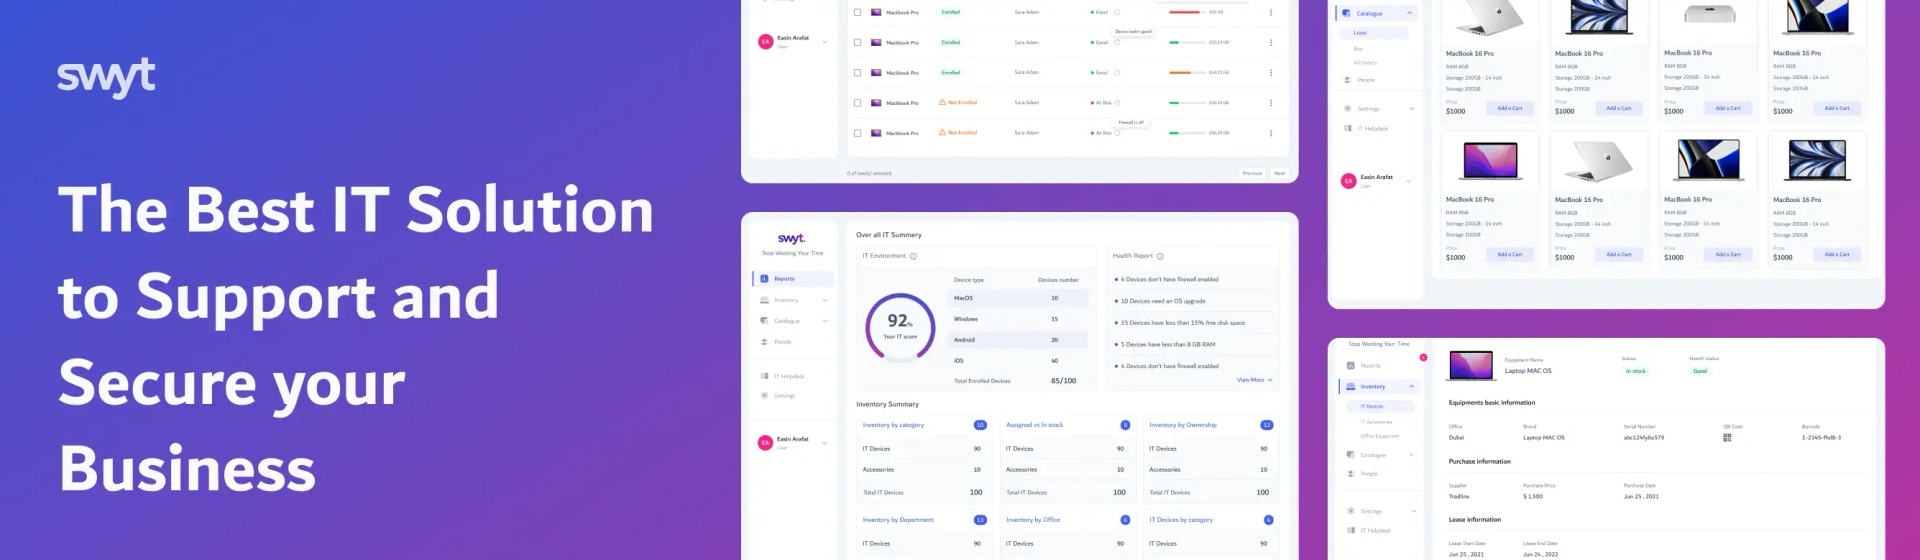Image resolution: width=1920 pixels, height=560 pixels.
Task: Click the Reports icon in the equipment detail sidebar
Action: tap(1351, 366)
